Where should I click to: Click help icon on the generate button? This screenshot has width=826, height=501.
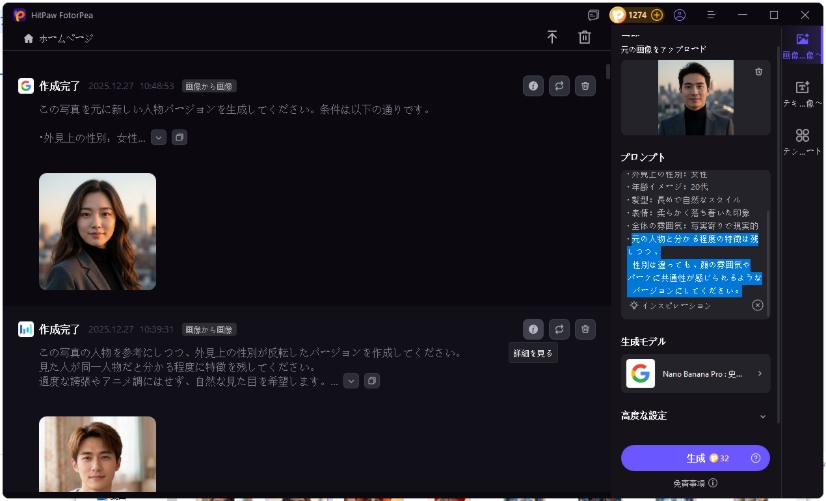[755, 458]
